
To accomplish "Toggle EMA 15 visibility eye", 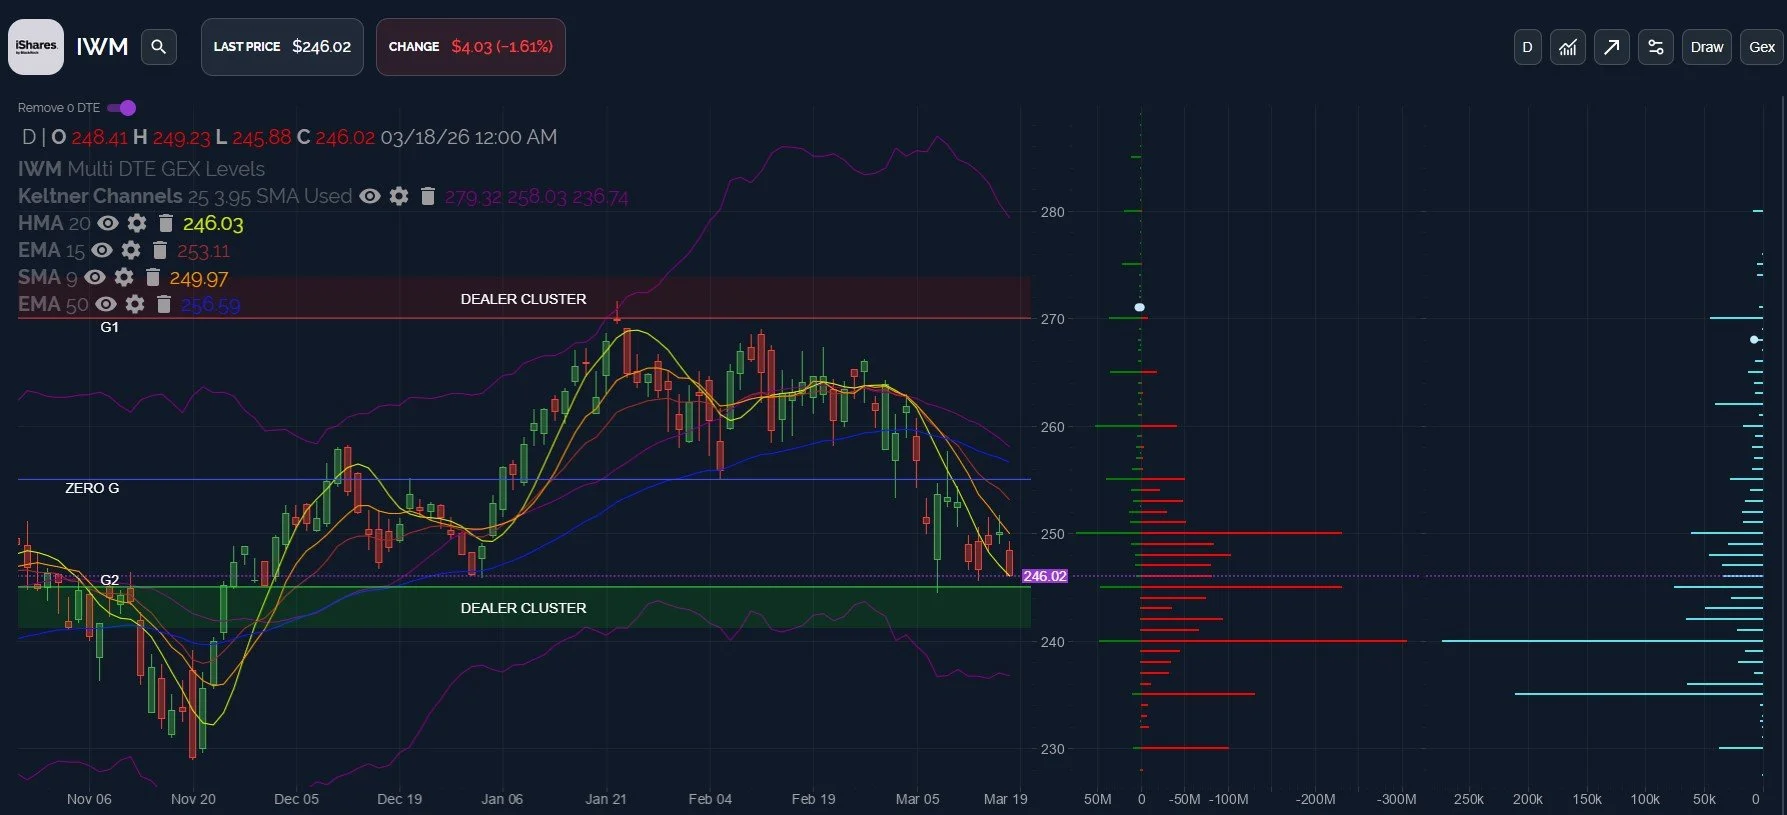I will tap(102, 250).
